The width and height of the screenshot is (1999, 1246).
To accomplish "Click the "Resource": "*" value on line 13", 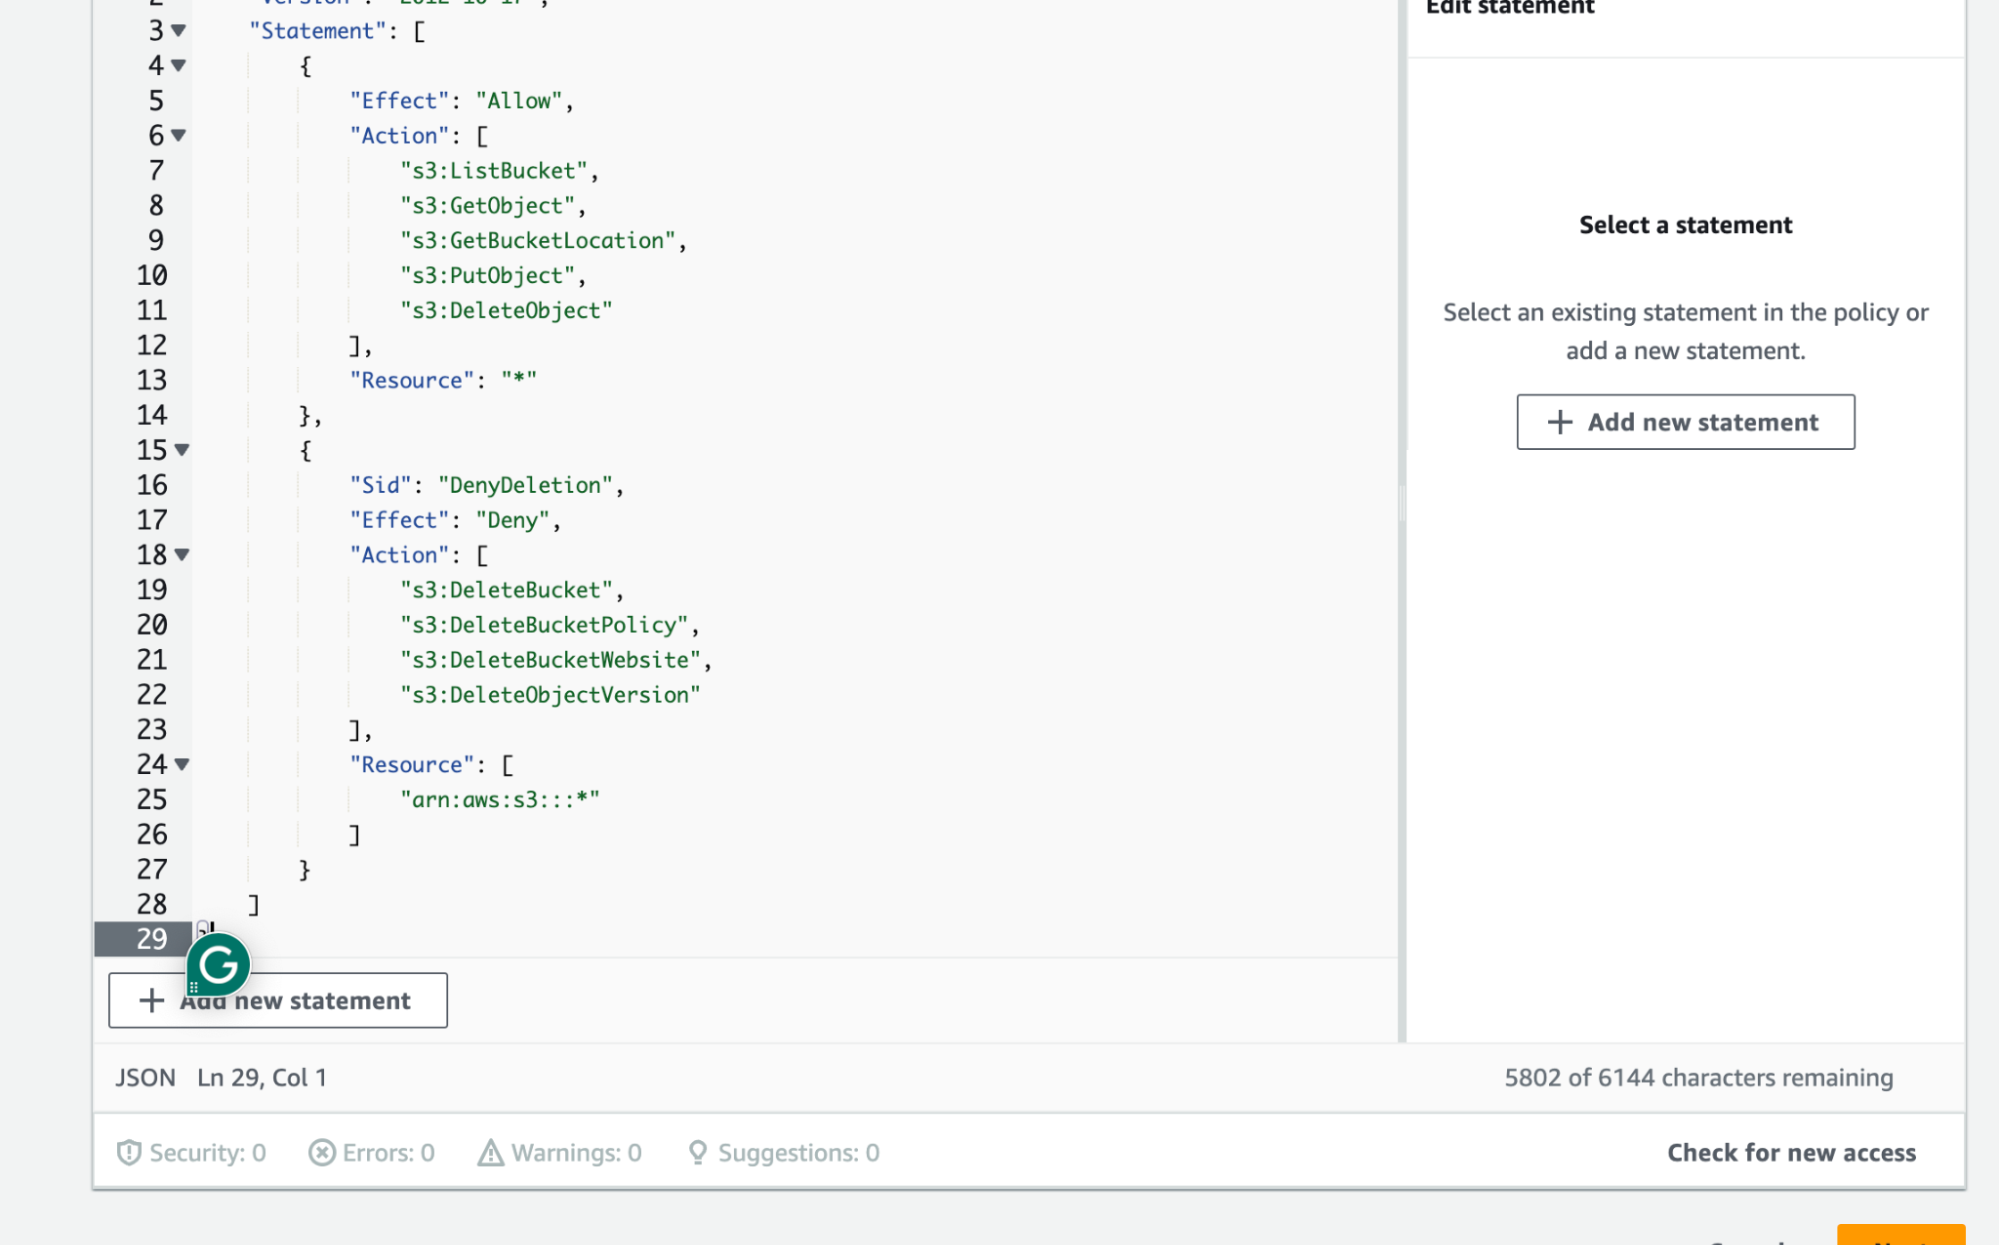I will pos(519,380).
